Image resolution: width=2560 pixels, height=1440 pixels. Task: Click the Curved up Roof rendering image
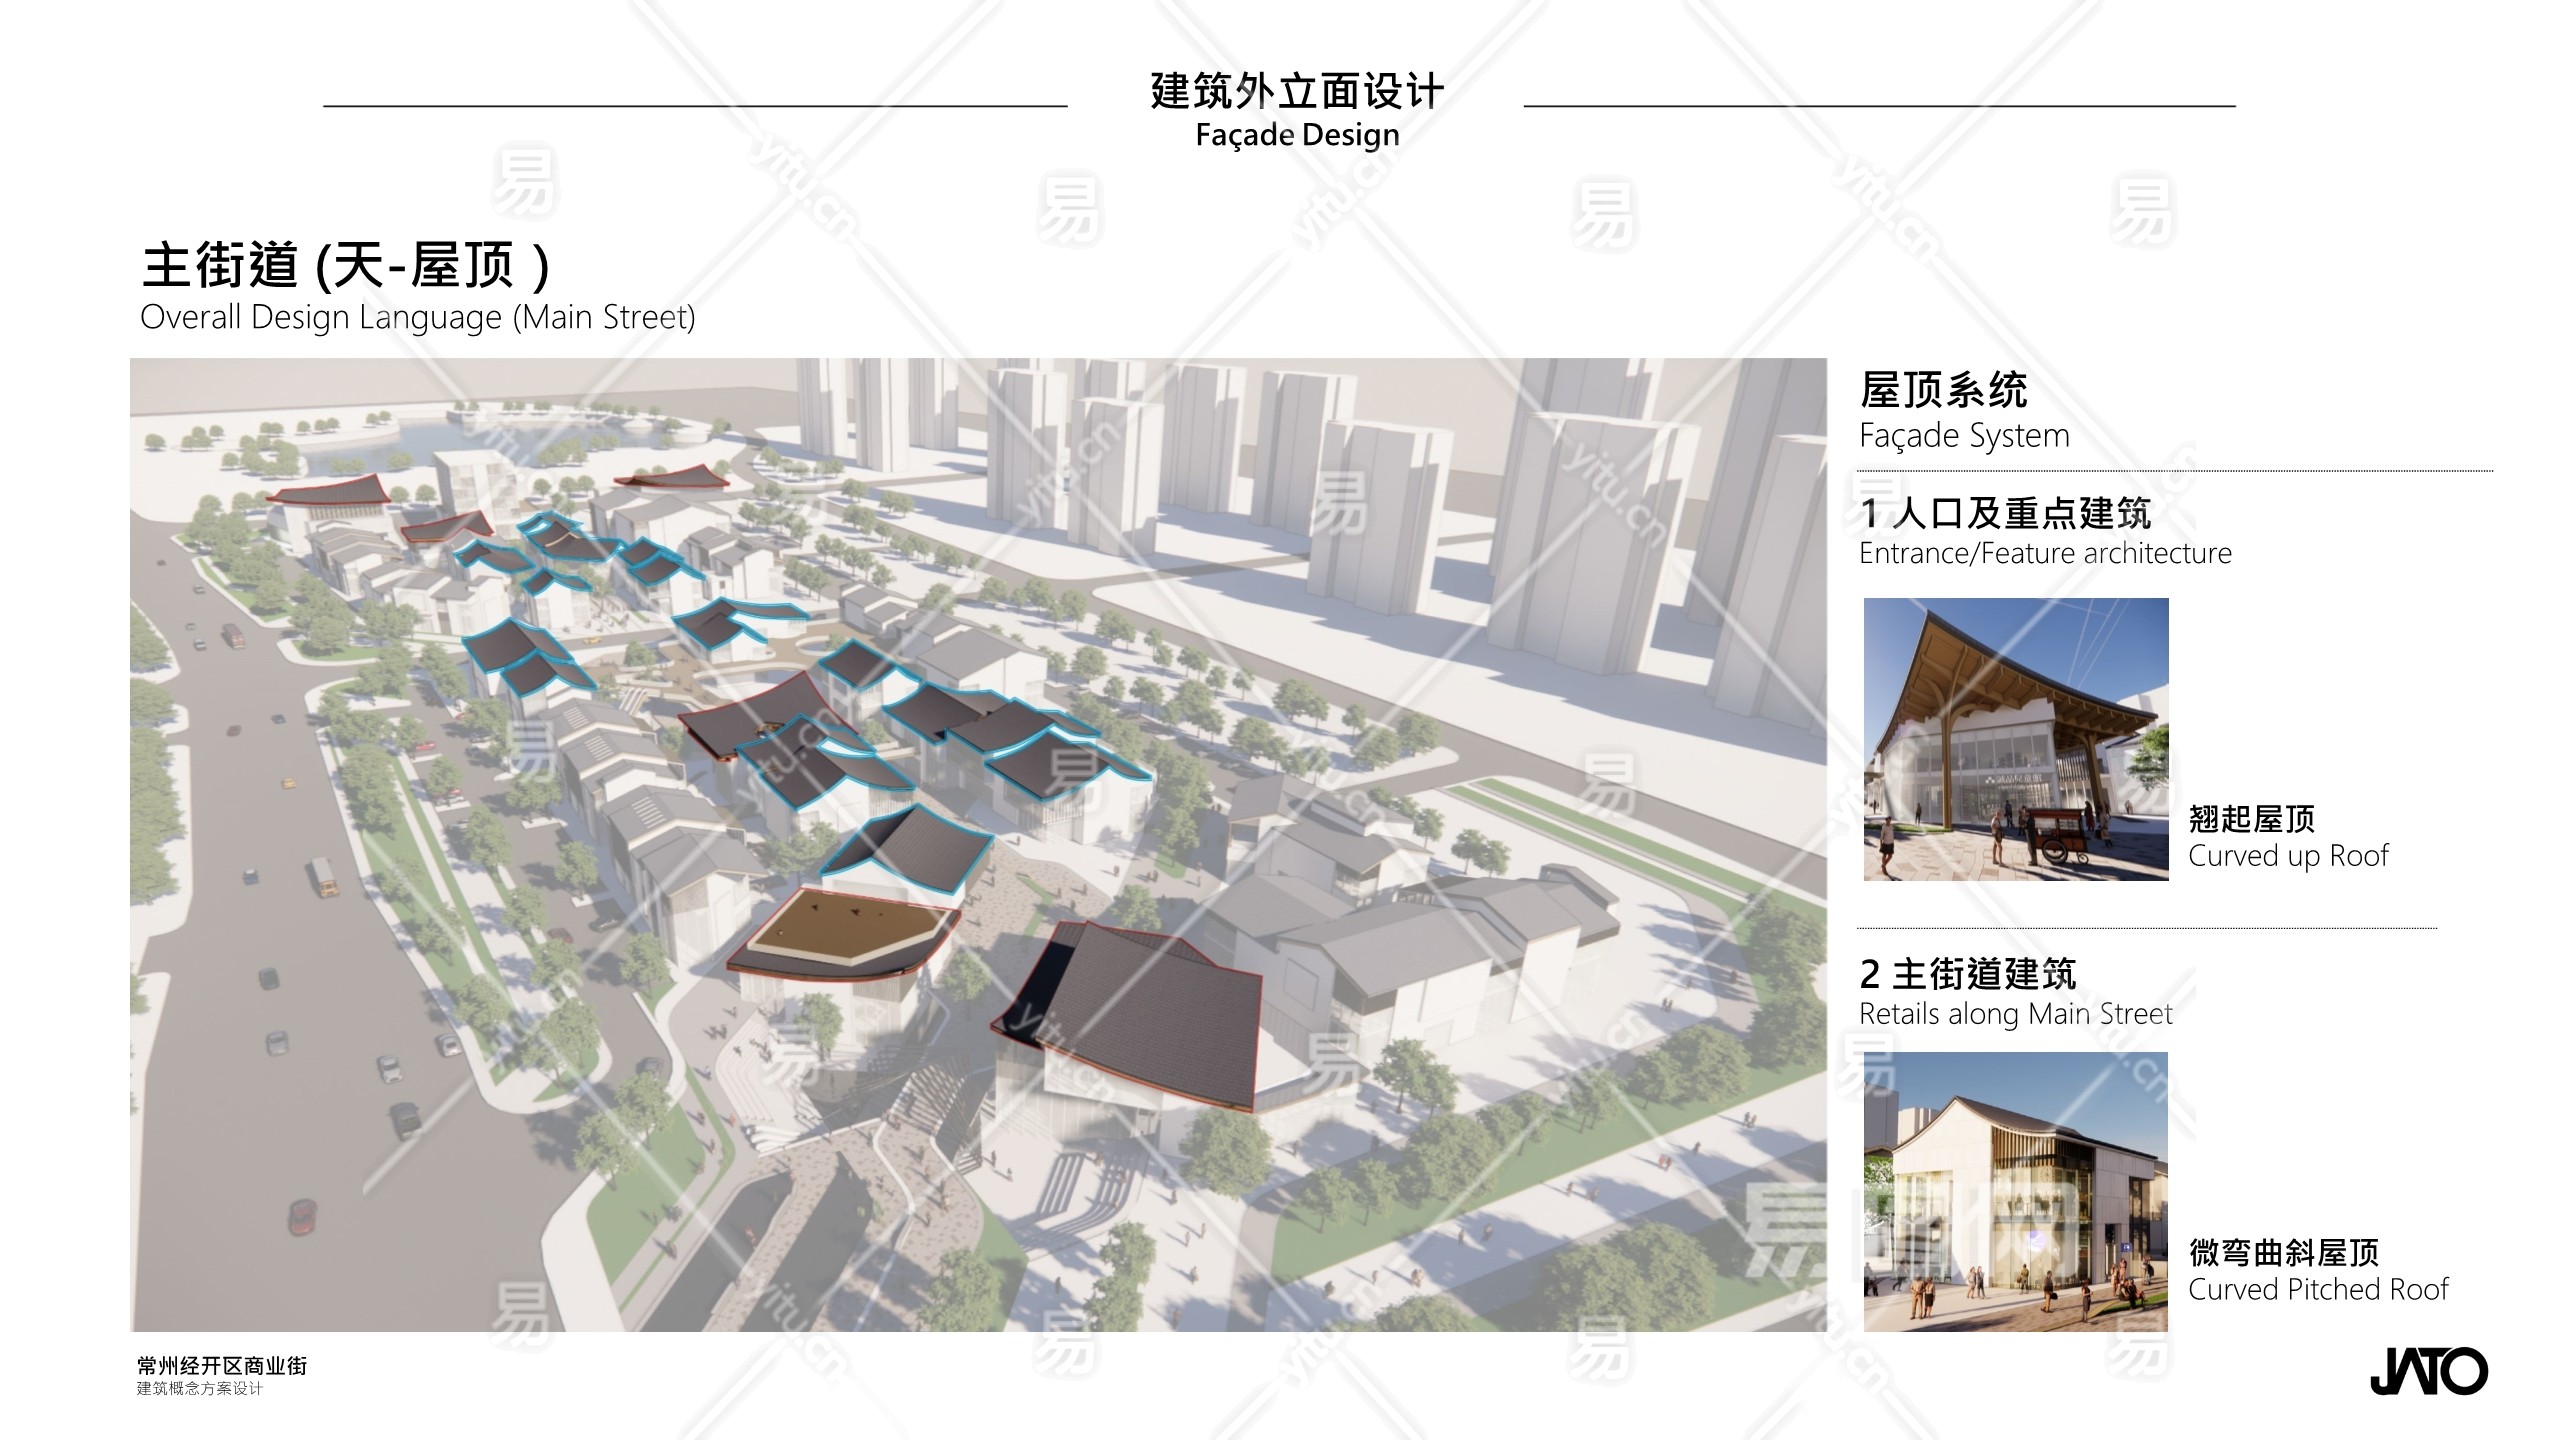2015,739
